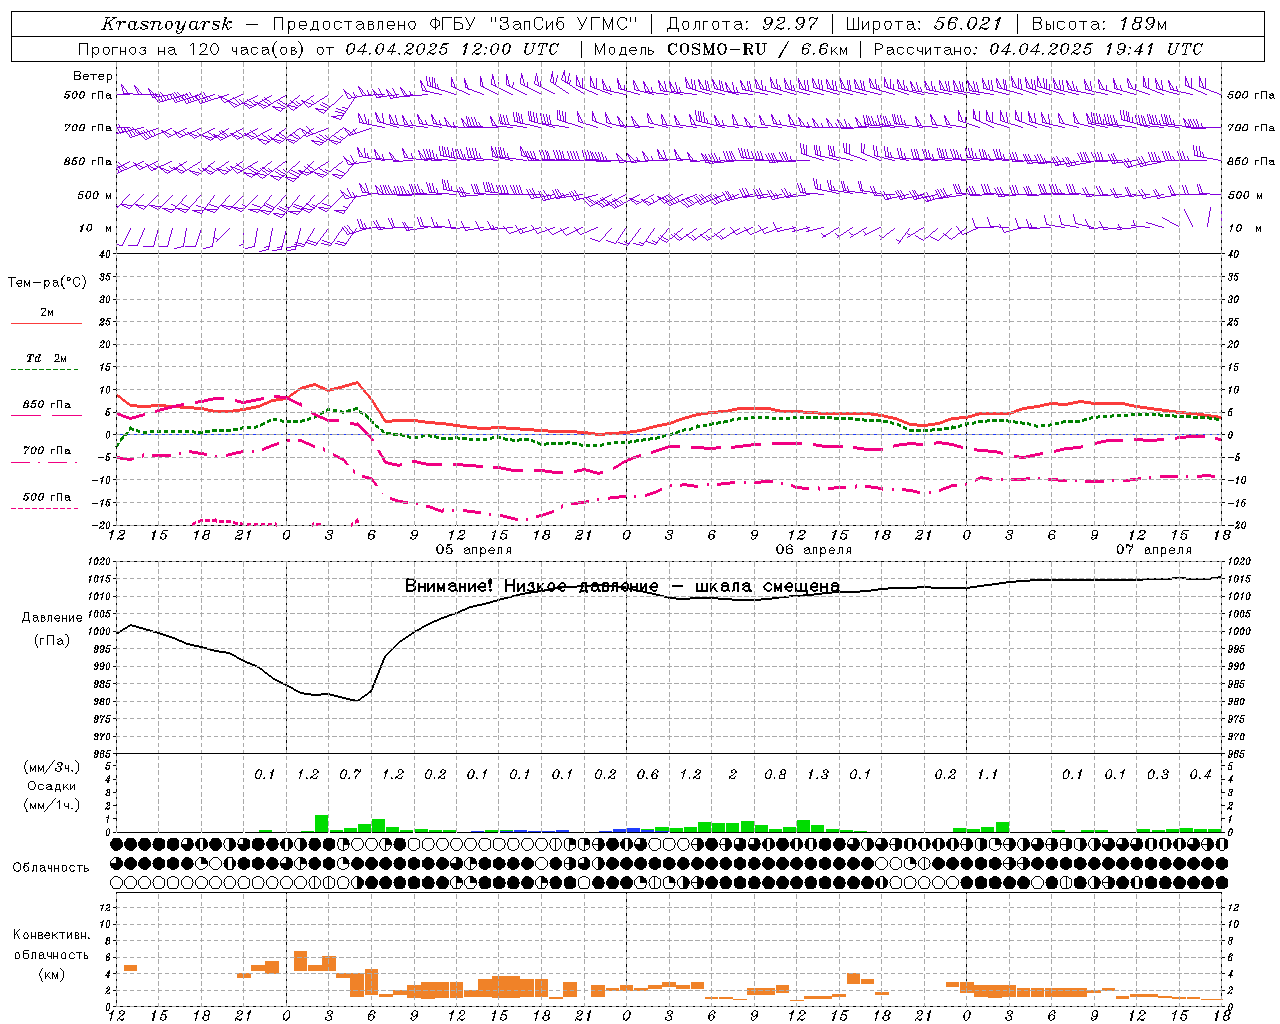Viewport: 1280px width, 1024px height.
Task: Click the 3-hour precipitation value '0.6'
Action: coord(648,775)
